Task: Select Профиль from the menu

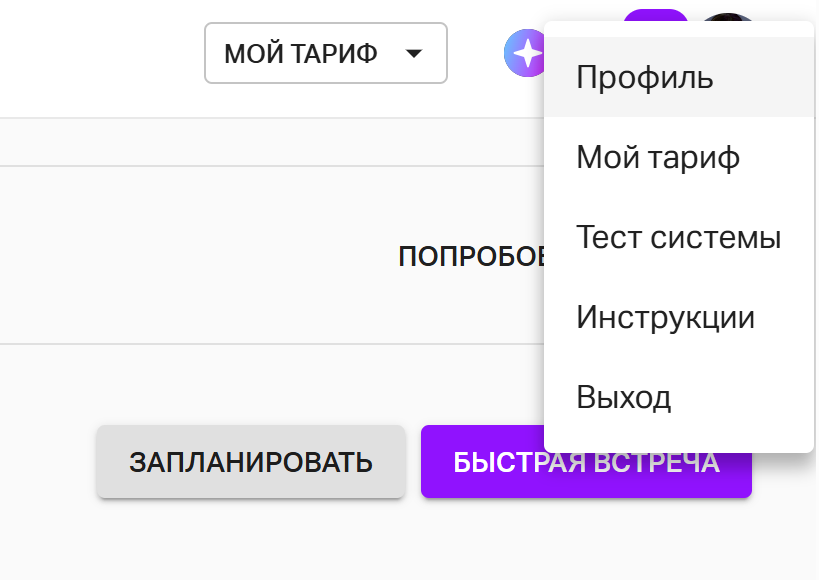Action: coord(679,77)
